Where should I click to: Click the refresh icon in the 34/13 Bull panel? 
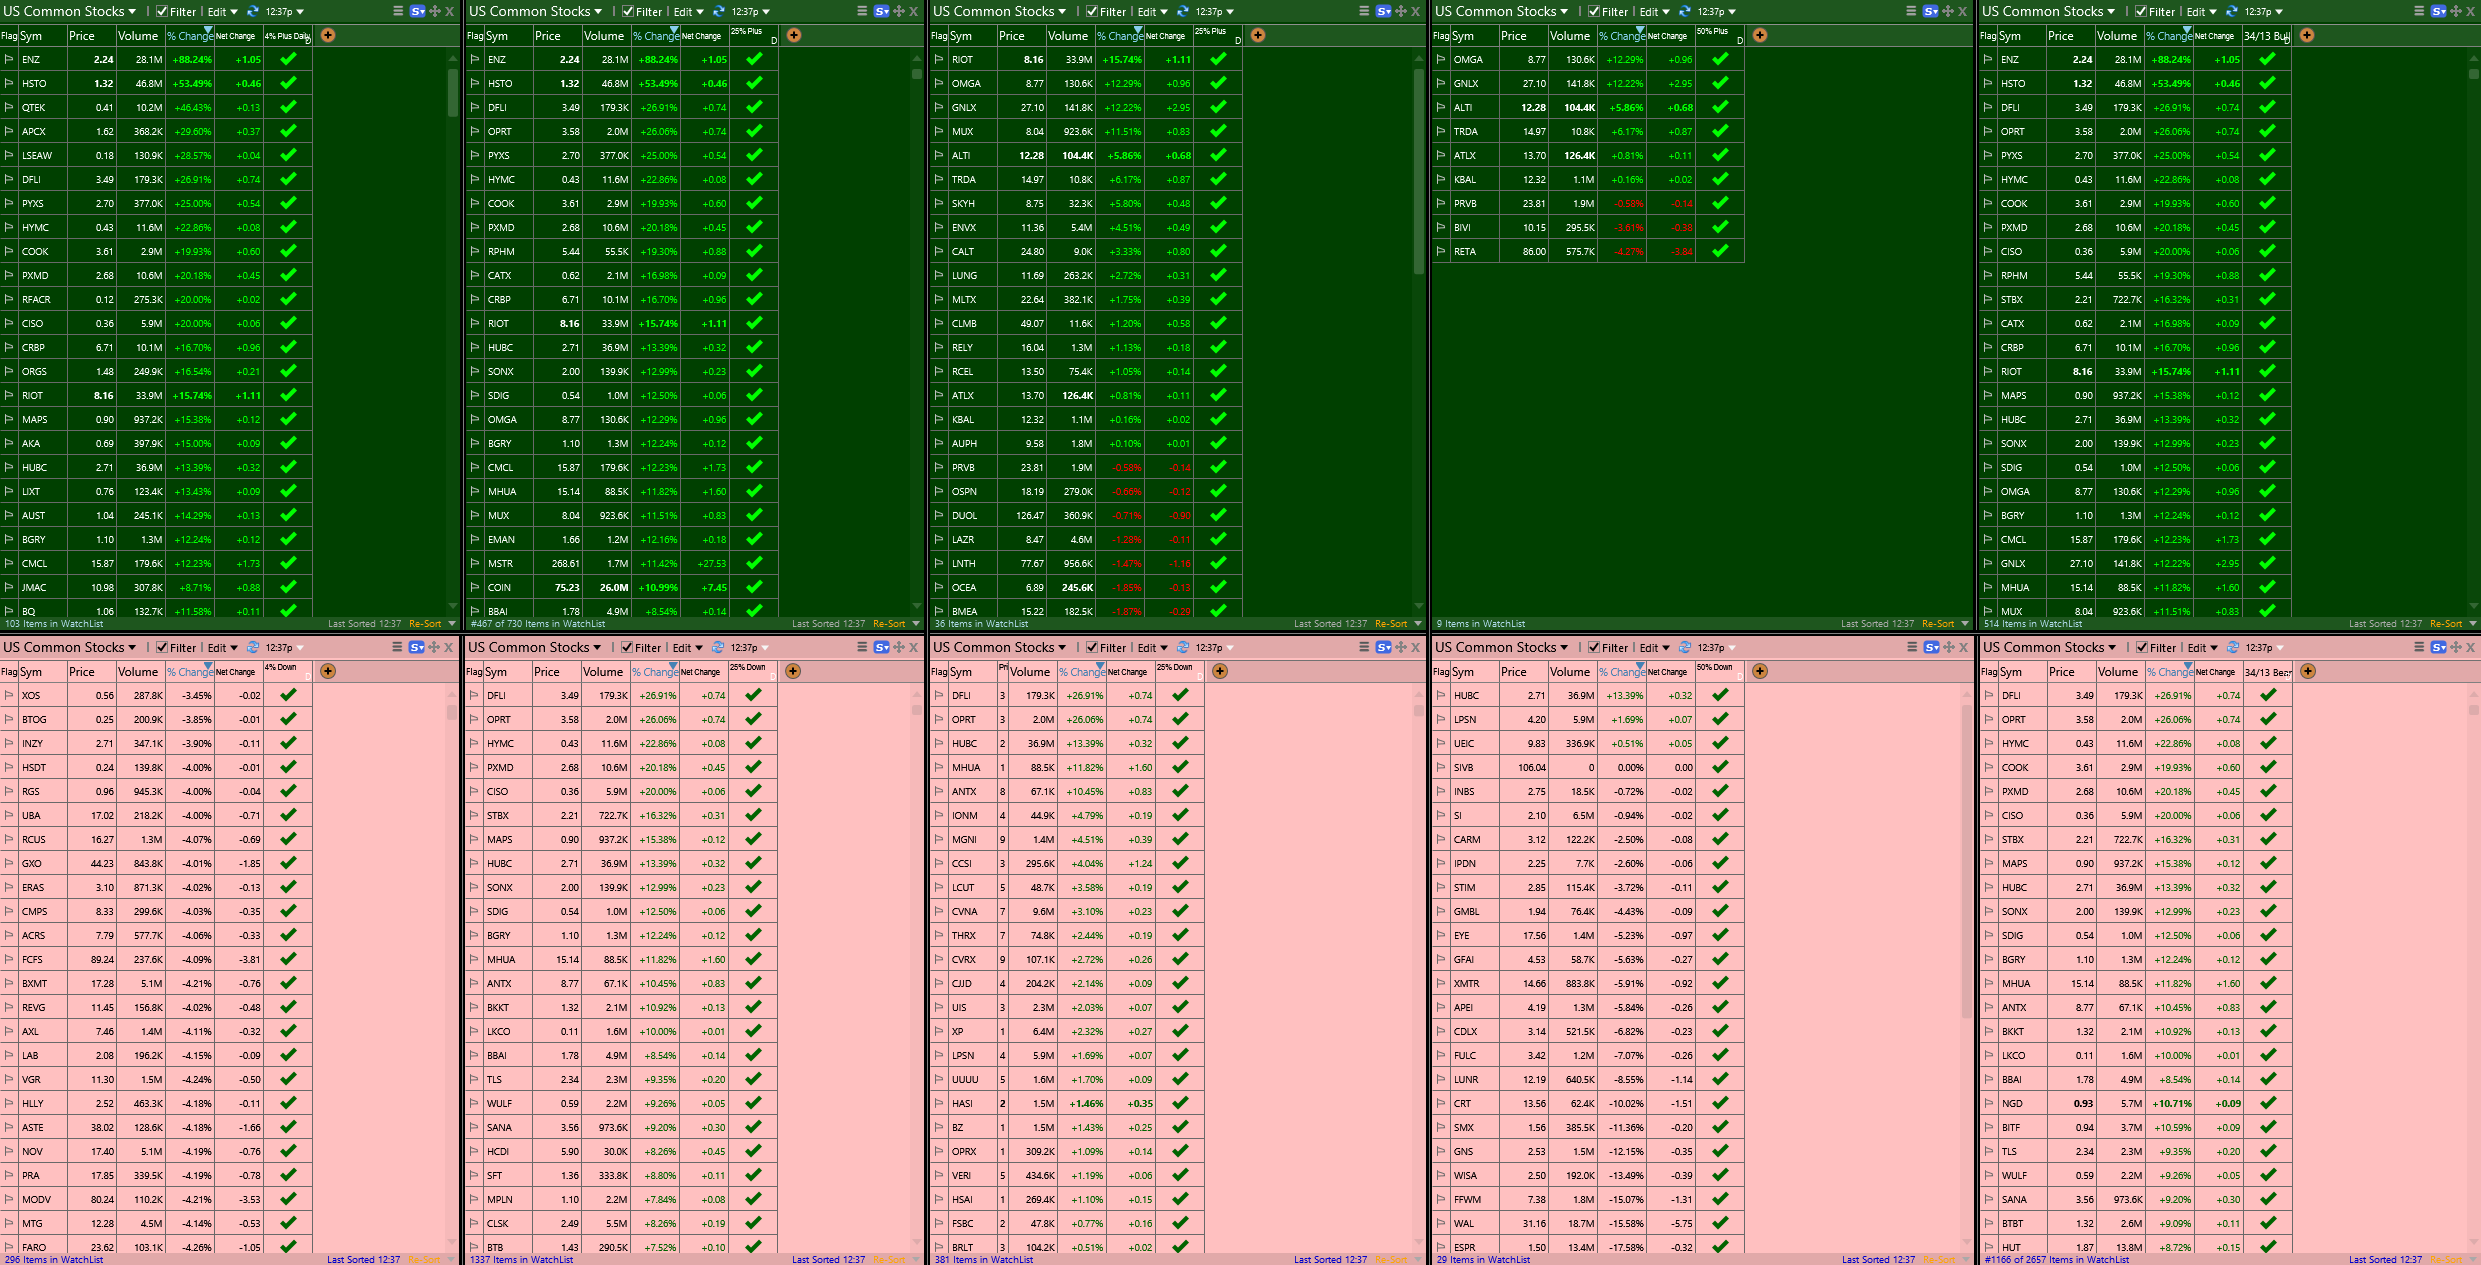(2230, 11)
